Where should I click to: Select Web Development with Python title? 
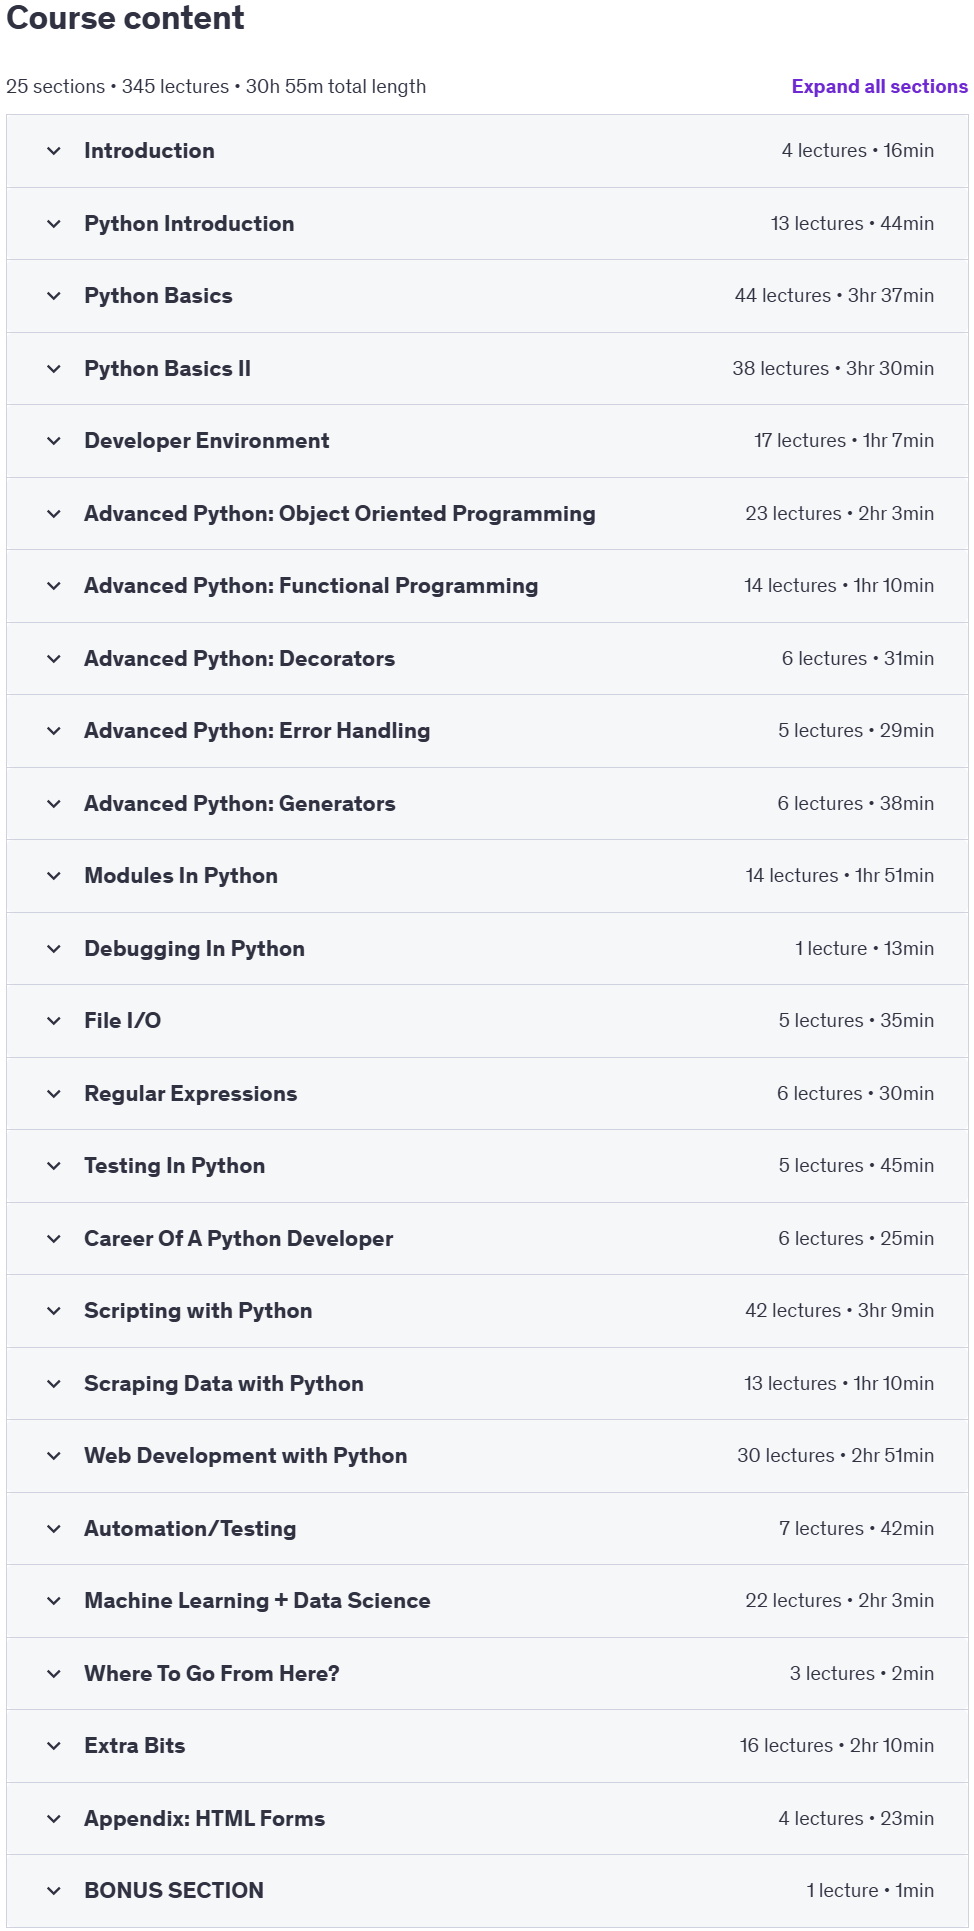245,1456
